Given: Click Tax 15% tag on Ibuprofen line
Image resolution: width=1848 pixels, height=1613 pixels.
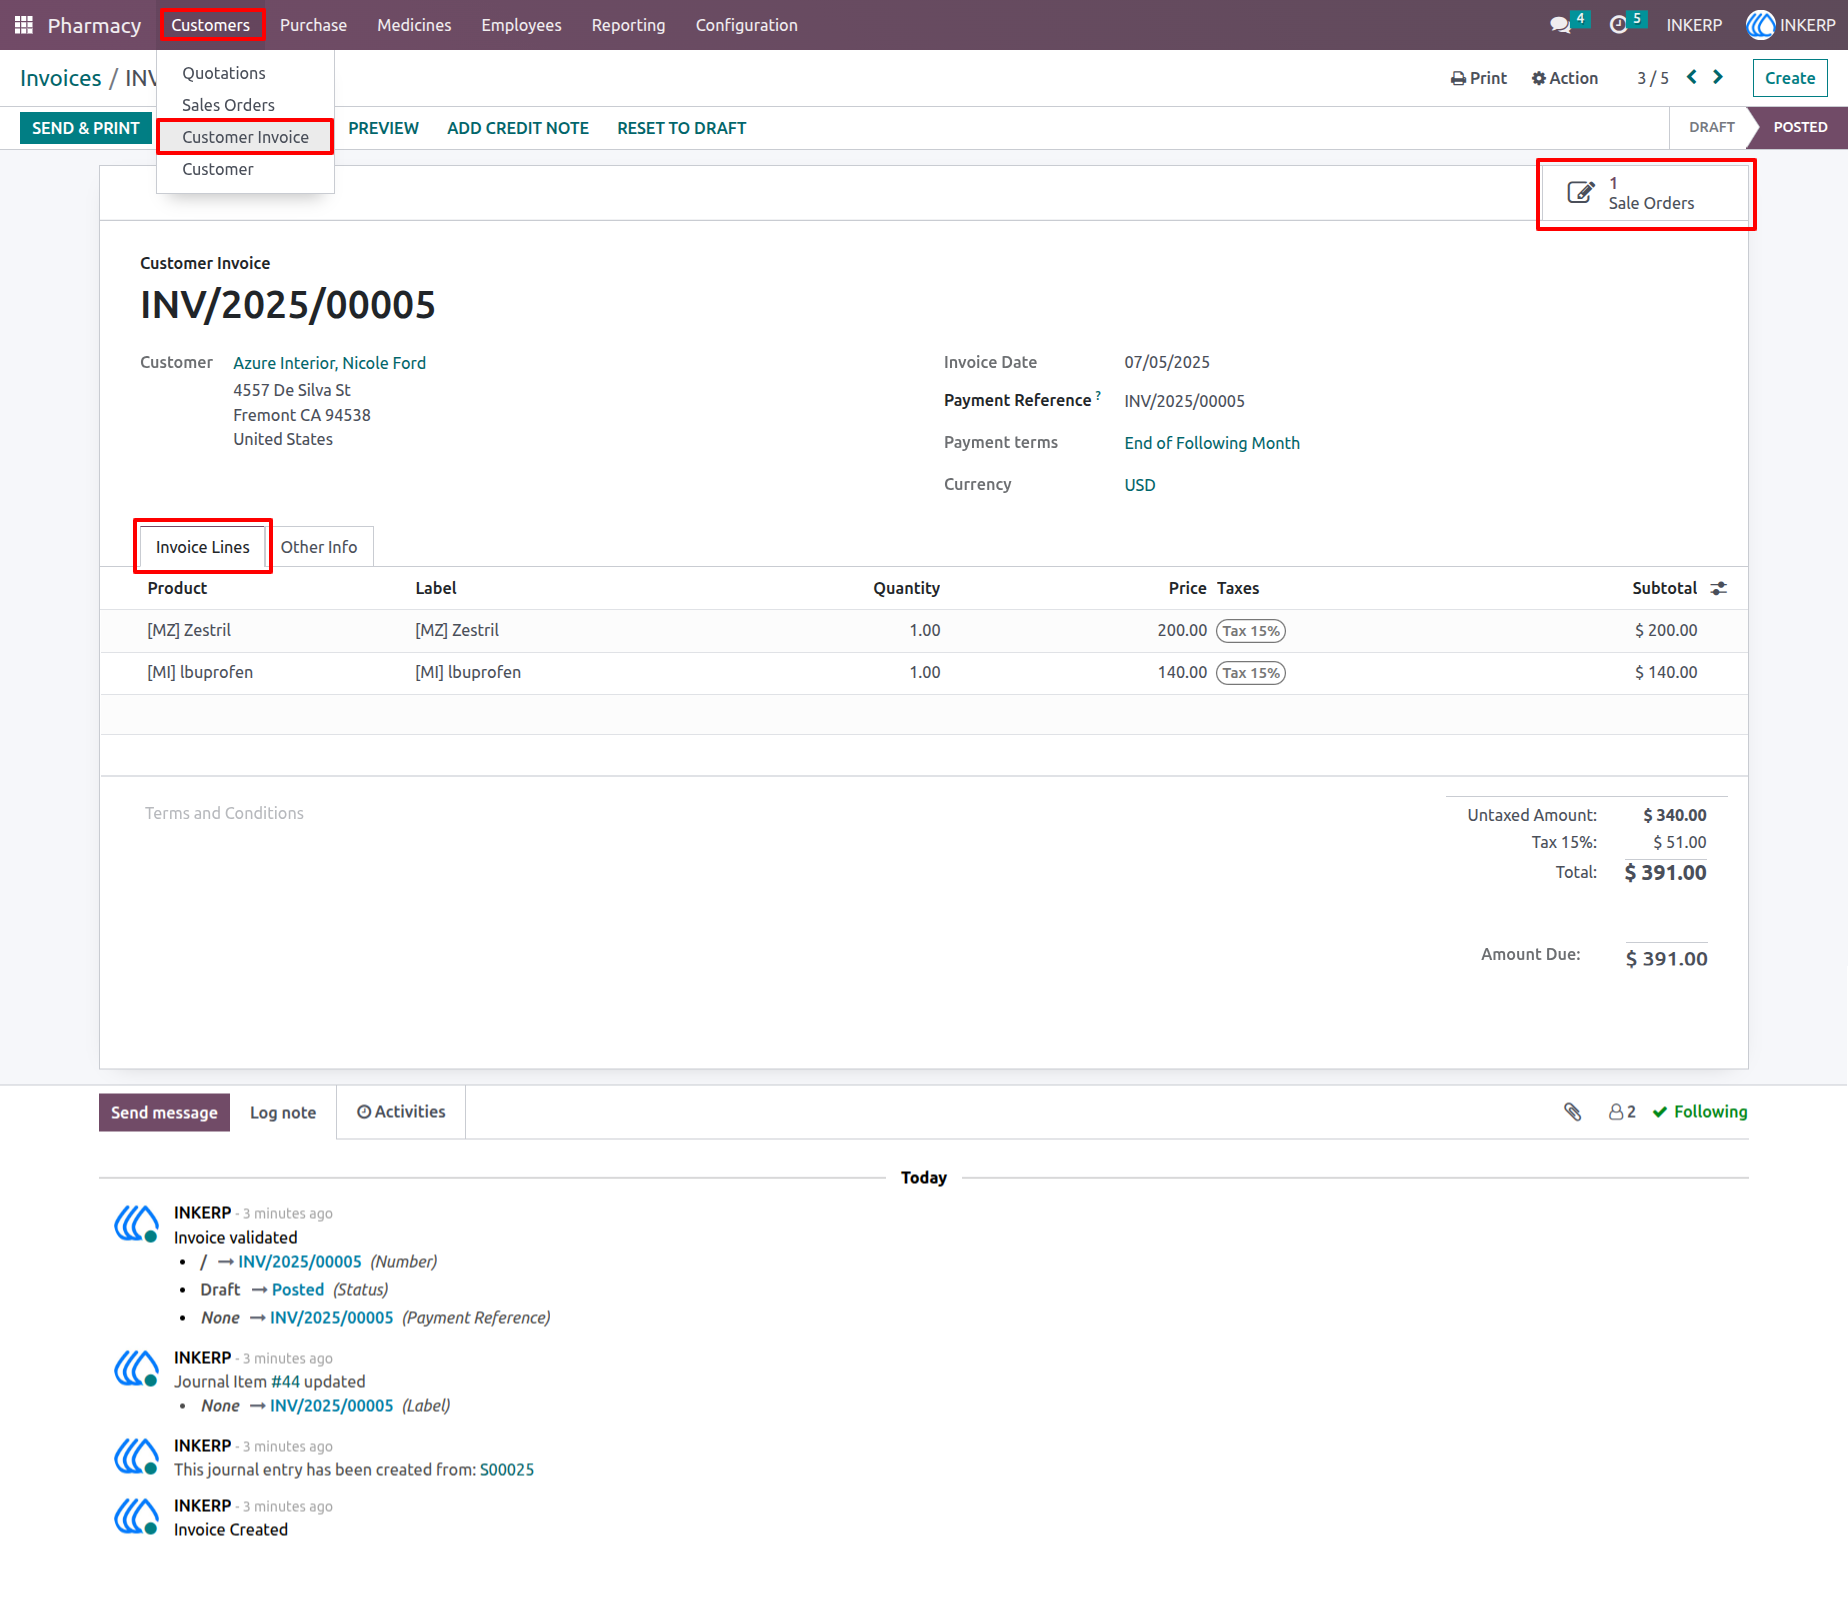Looking at the screenshot, I should point(1251,673).
